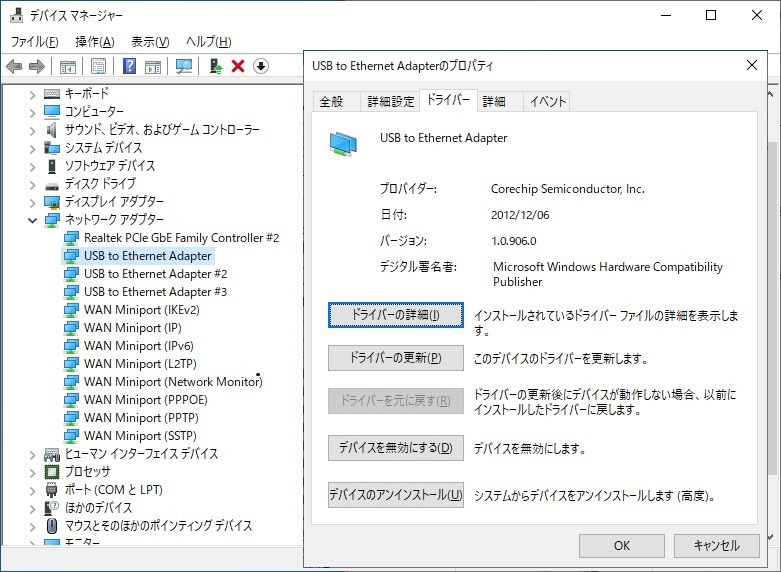Click the ヒューマン インターフェイス デバイス icon
Viewport: 781px width, 572px height.
pyautogui.click(x=52, y=454)
